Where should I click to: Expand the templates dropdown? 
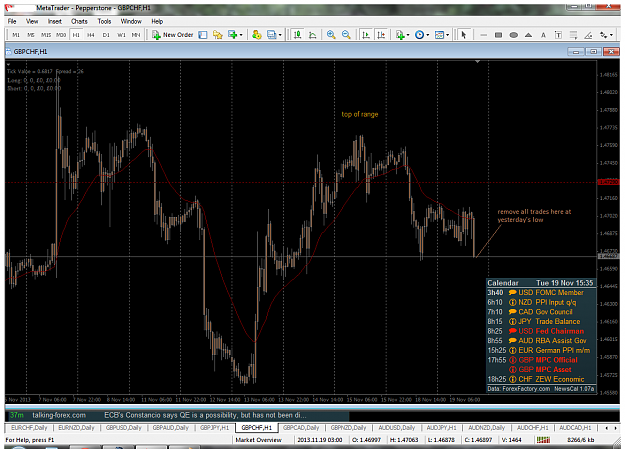[x=448, y=35]
